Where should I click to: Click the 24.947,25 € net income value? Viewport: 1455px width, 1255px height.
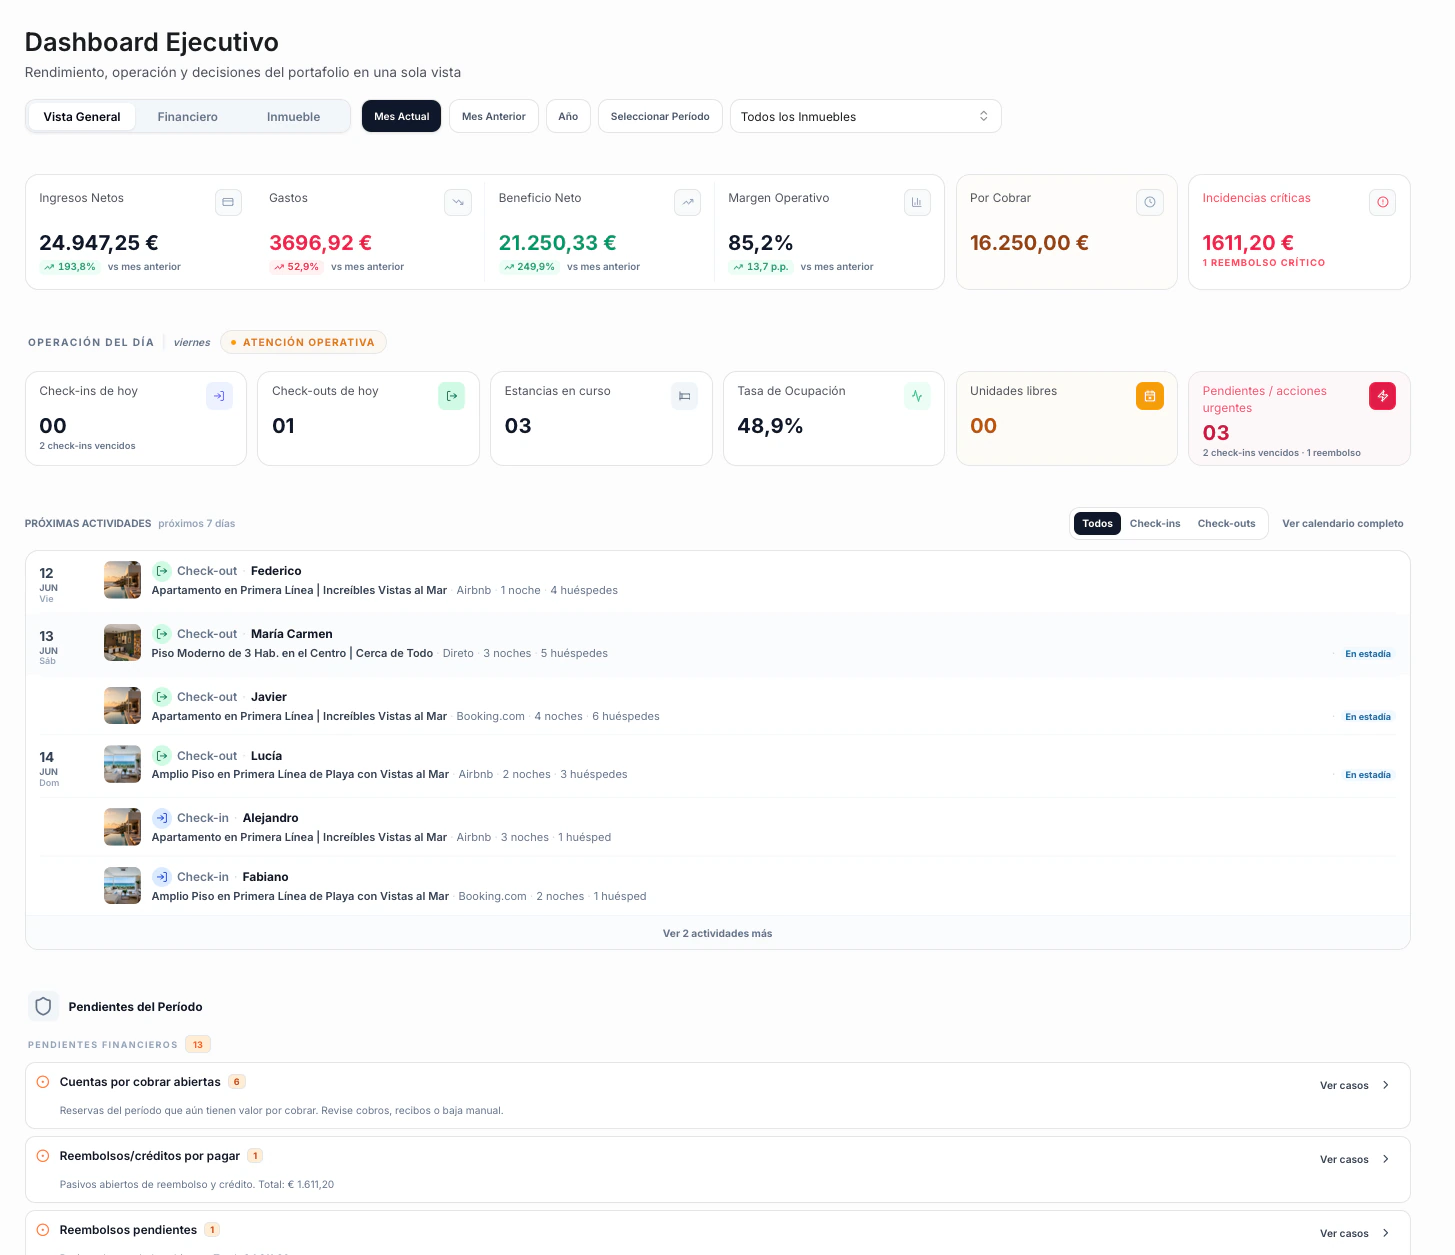(x=99, y=242)
